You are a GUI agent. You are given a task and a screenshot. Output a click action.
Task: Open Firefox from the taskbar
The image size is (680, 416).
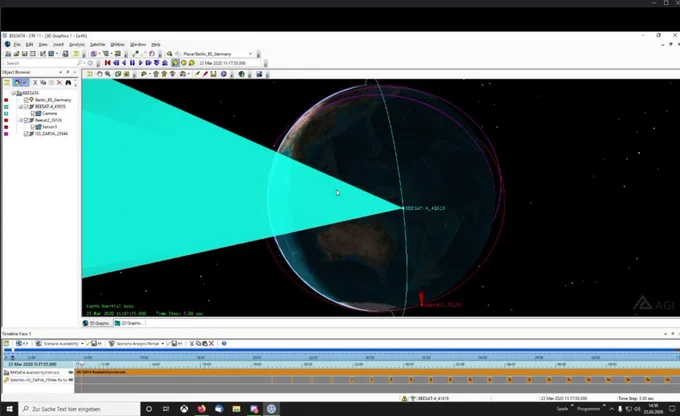tap(202, 409)
